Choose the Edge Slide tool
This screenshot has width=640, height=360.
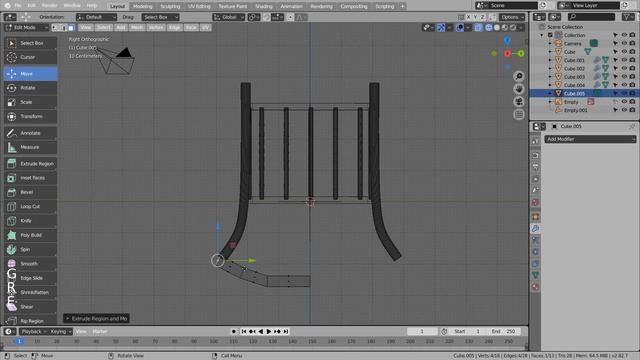tap(30, 278)
